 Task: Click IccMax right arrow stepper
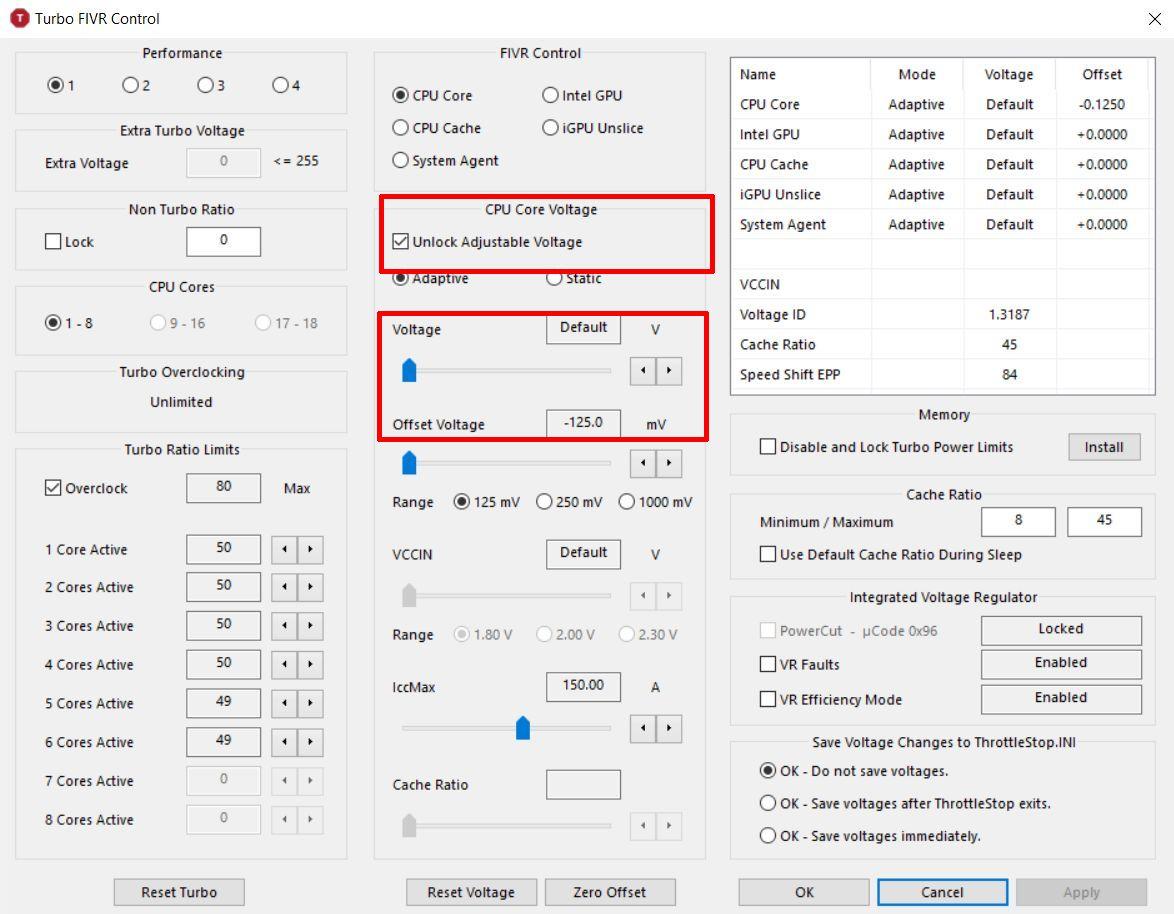coord(668,729)
